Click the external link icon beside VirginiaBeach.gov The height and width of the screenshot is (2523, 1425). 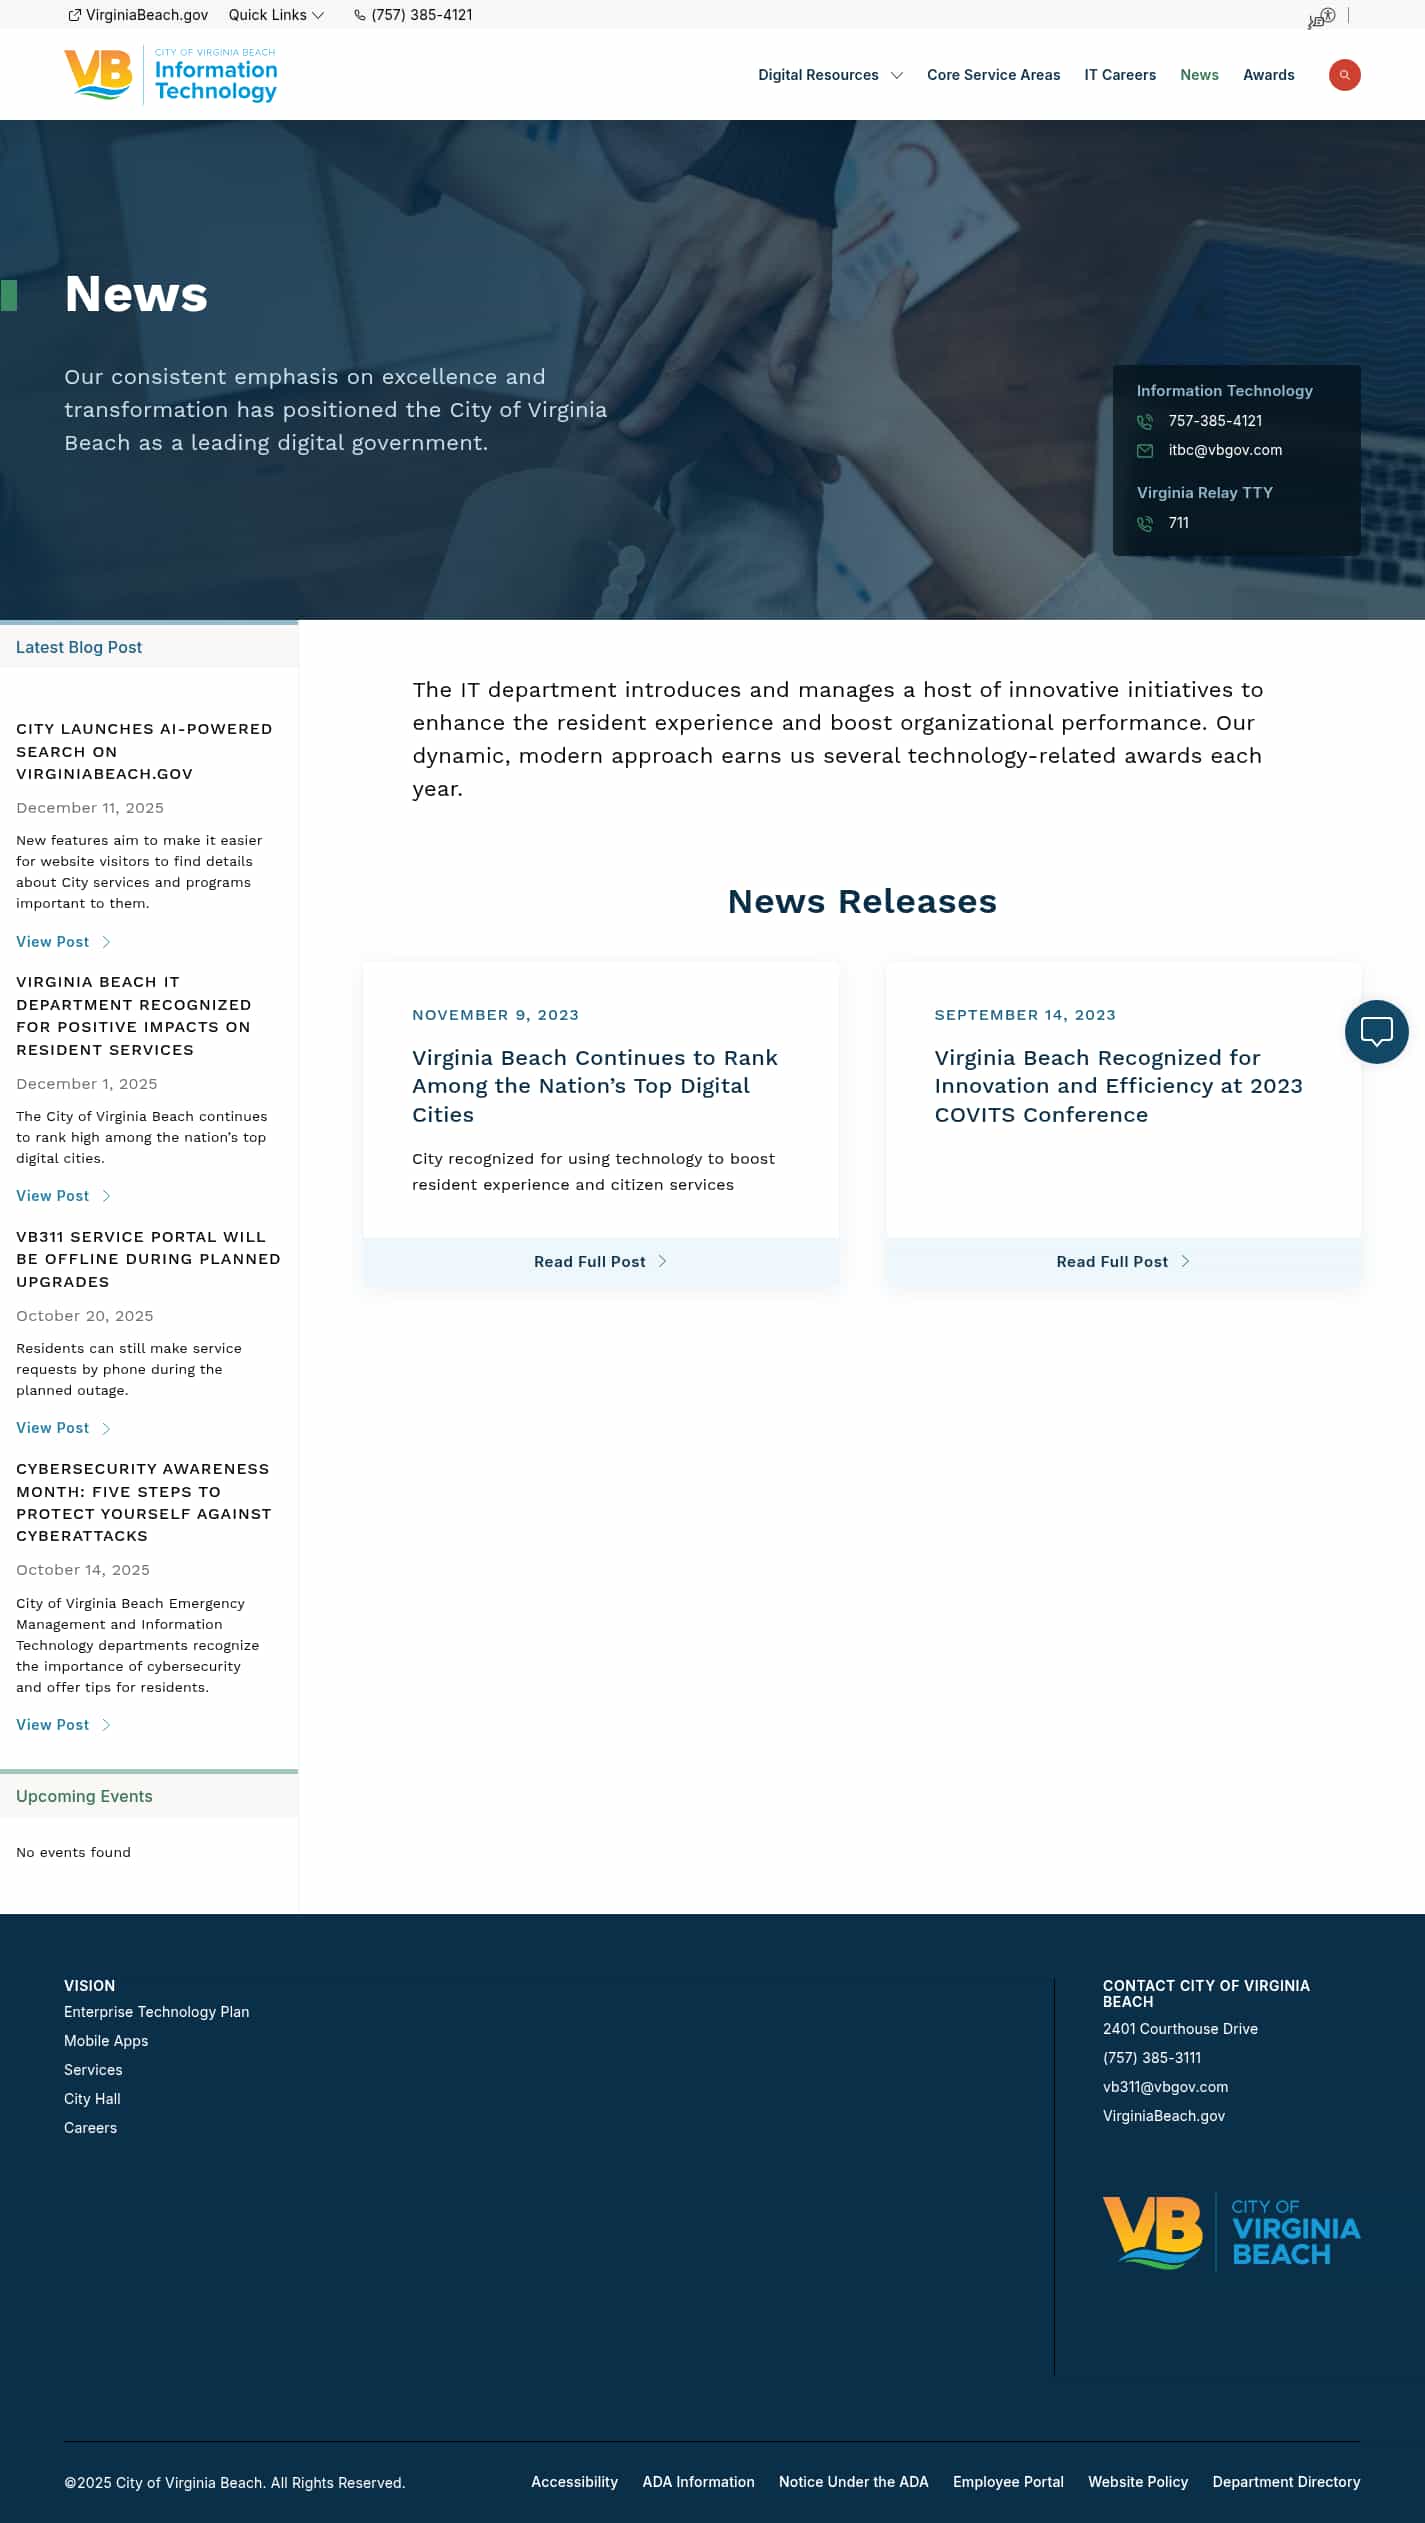[74, 15]
